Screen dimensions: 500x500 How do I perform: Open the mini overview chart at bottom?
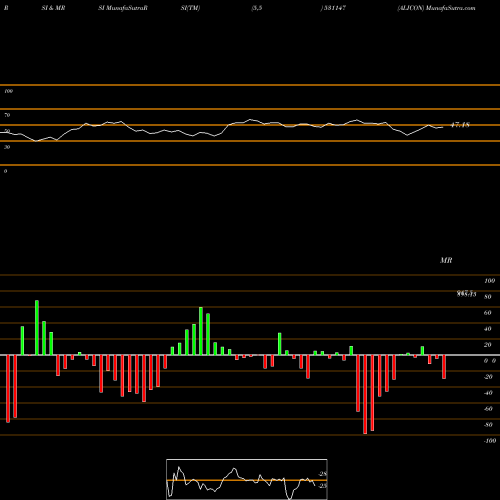(247, 479)
